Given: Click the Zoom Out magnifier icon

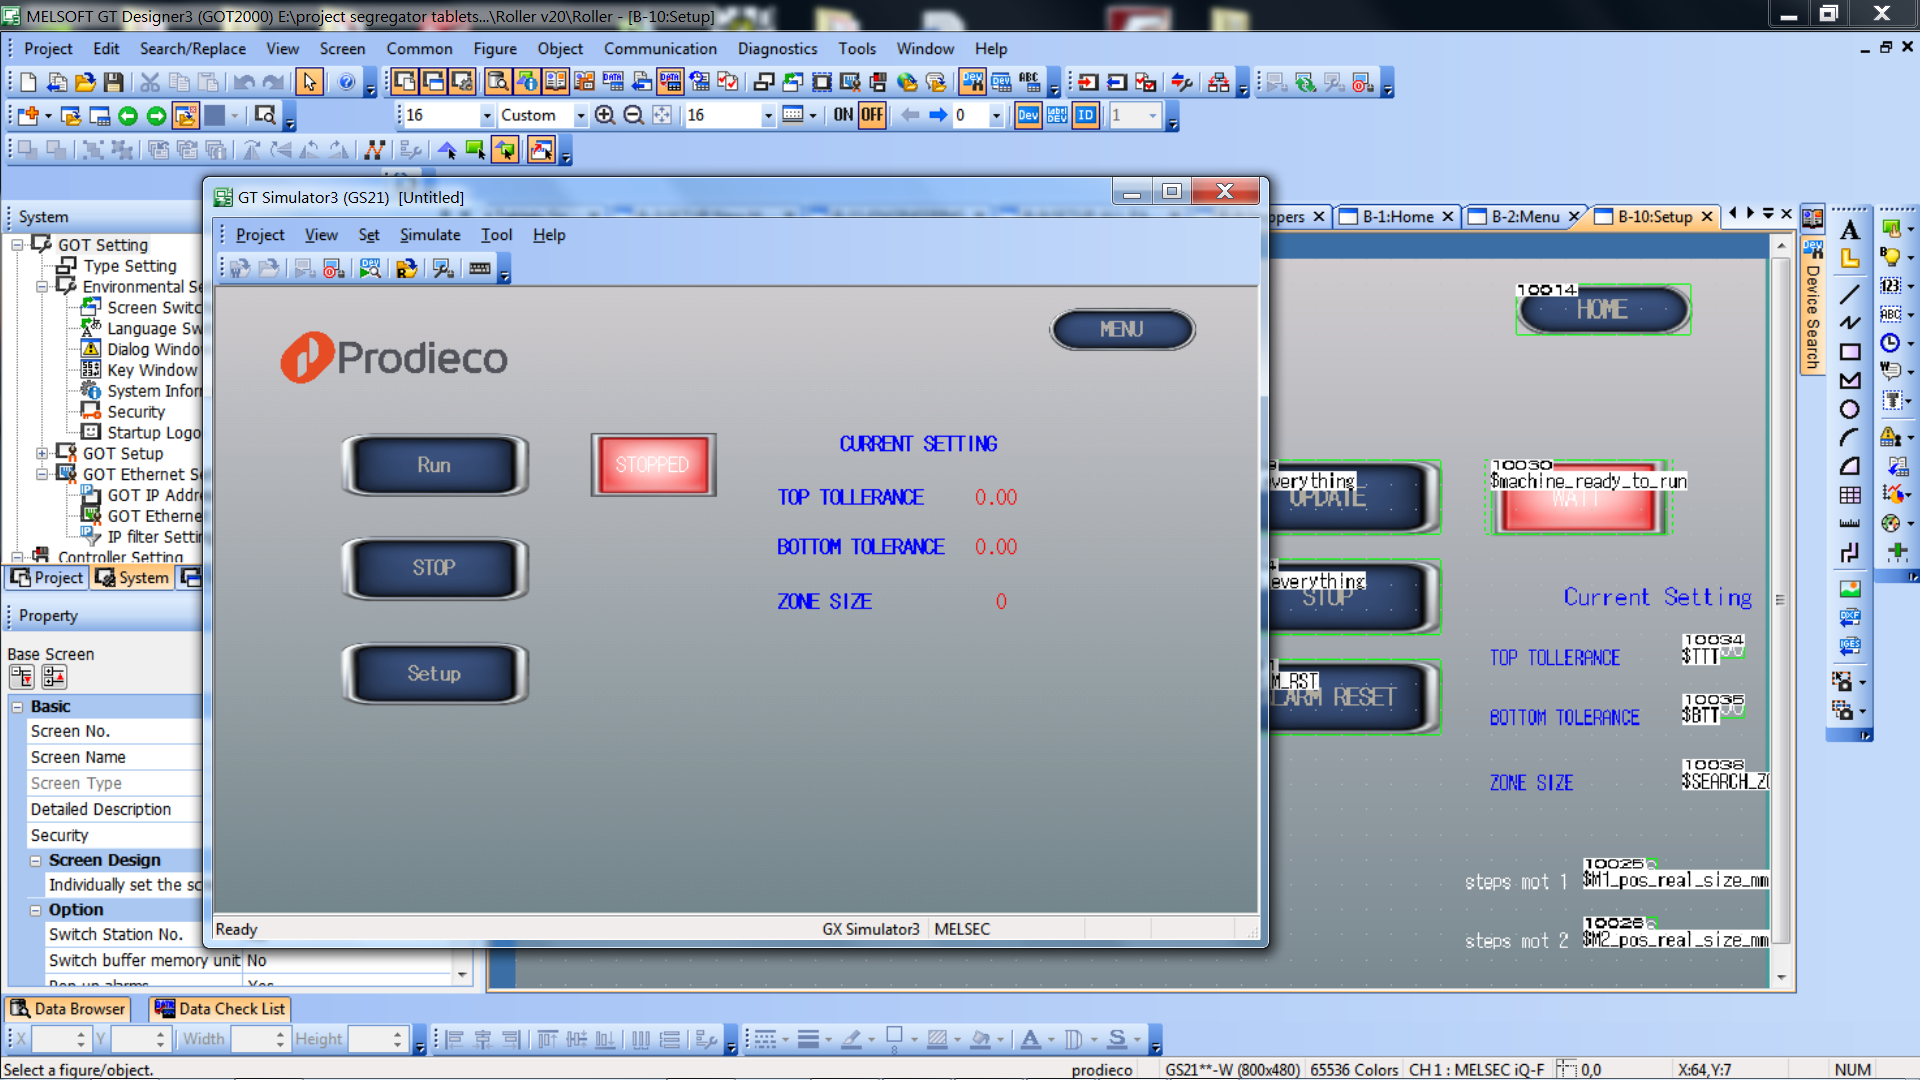Looking at the screenshot, I should [x=633, y=115].
